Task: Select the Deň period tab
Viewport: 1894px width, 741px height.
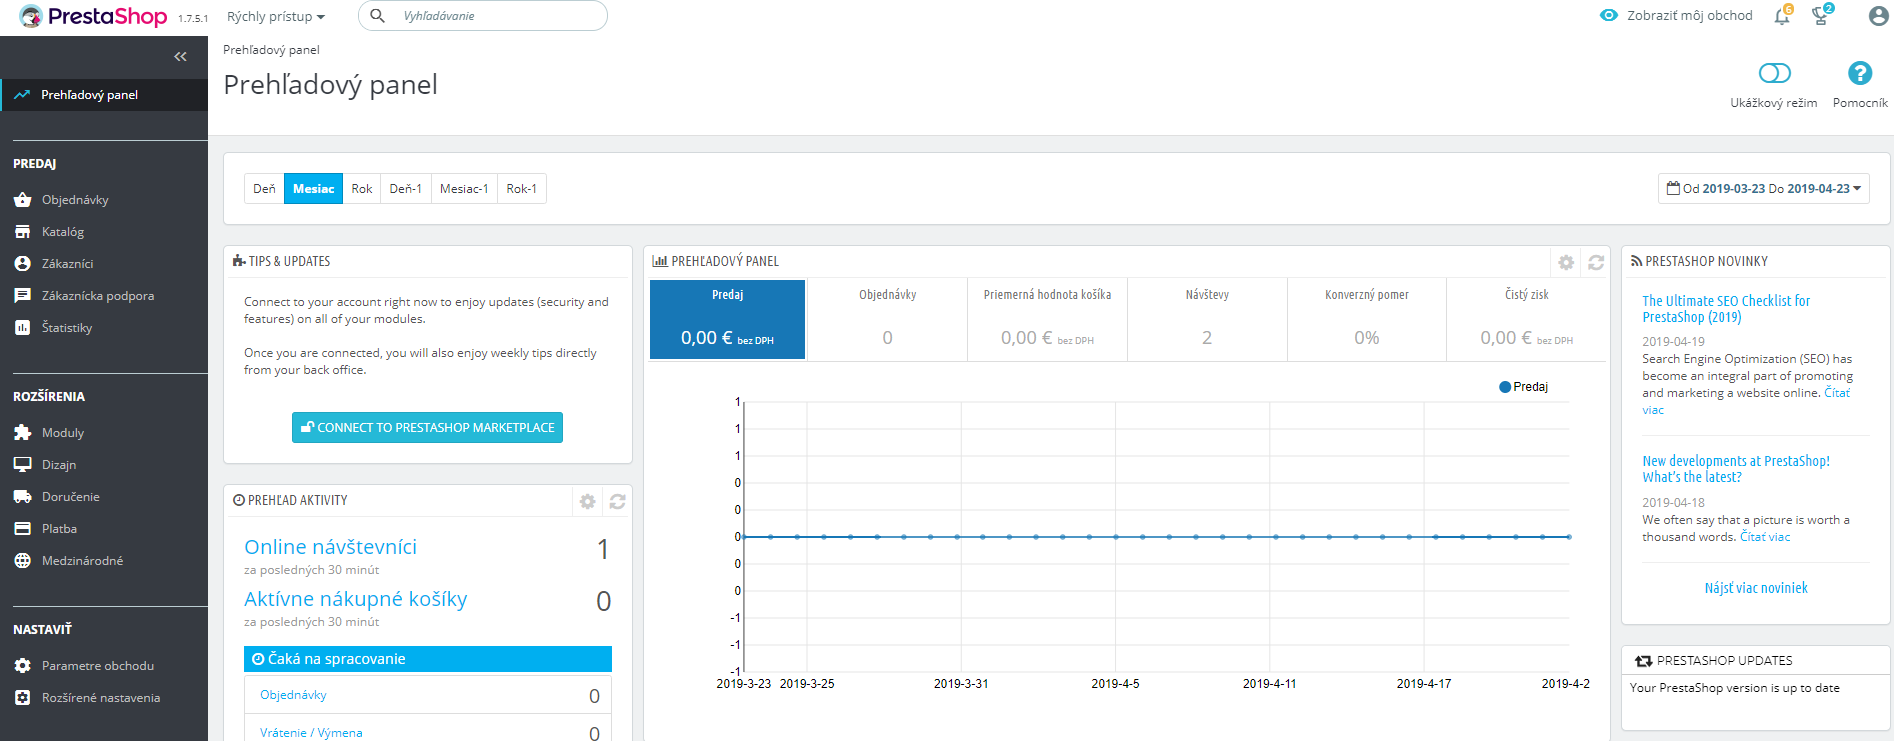Action: click(x=264, y=189)
